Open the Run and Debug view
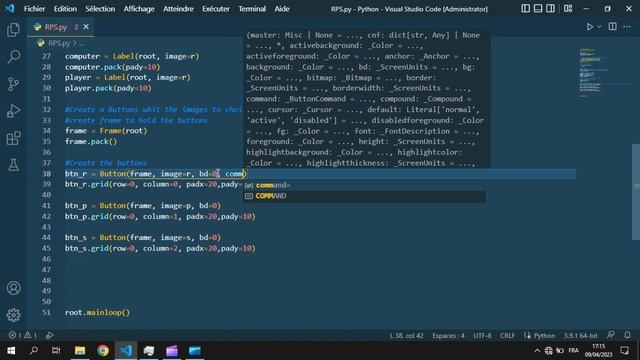This screenshot has width=640, height=360. 13,111
